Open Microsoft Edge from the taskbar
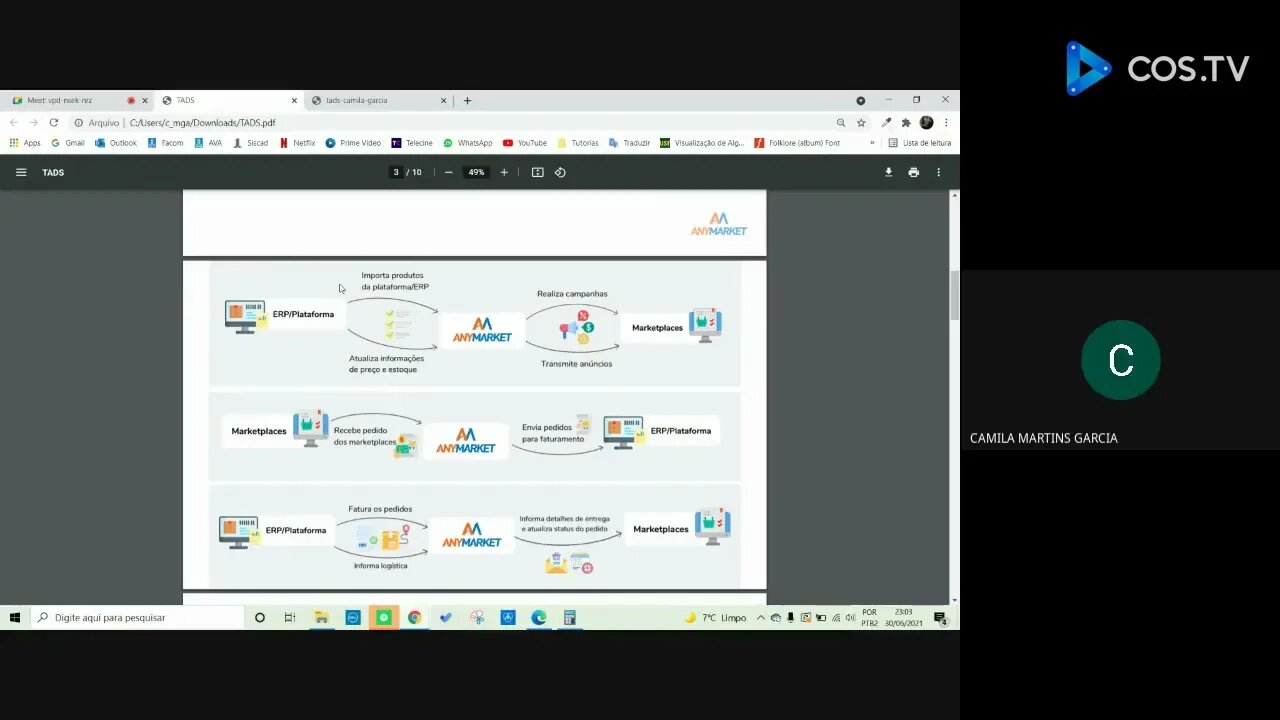The image size is (1280, 720). point(538,618)
